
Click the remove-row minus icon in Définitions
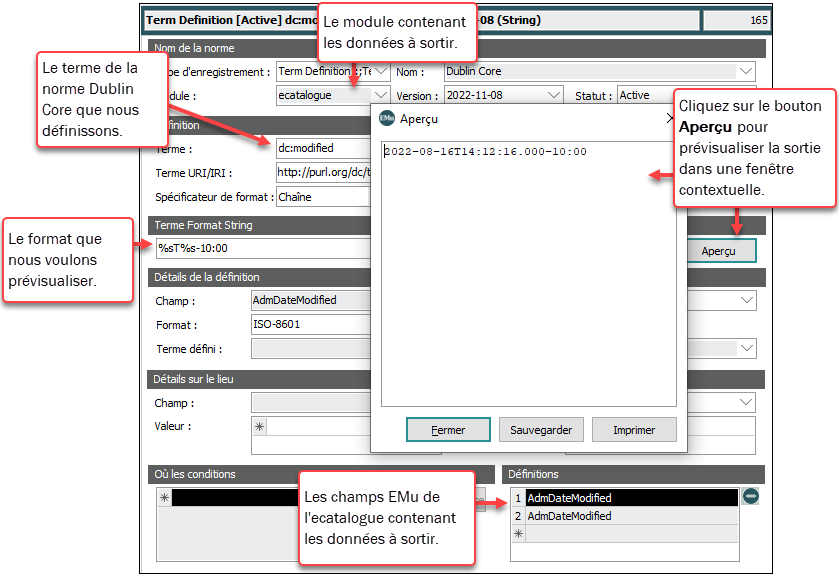[x=751, y=496]
